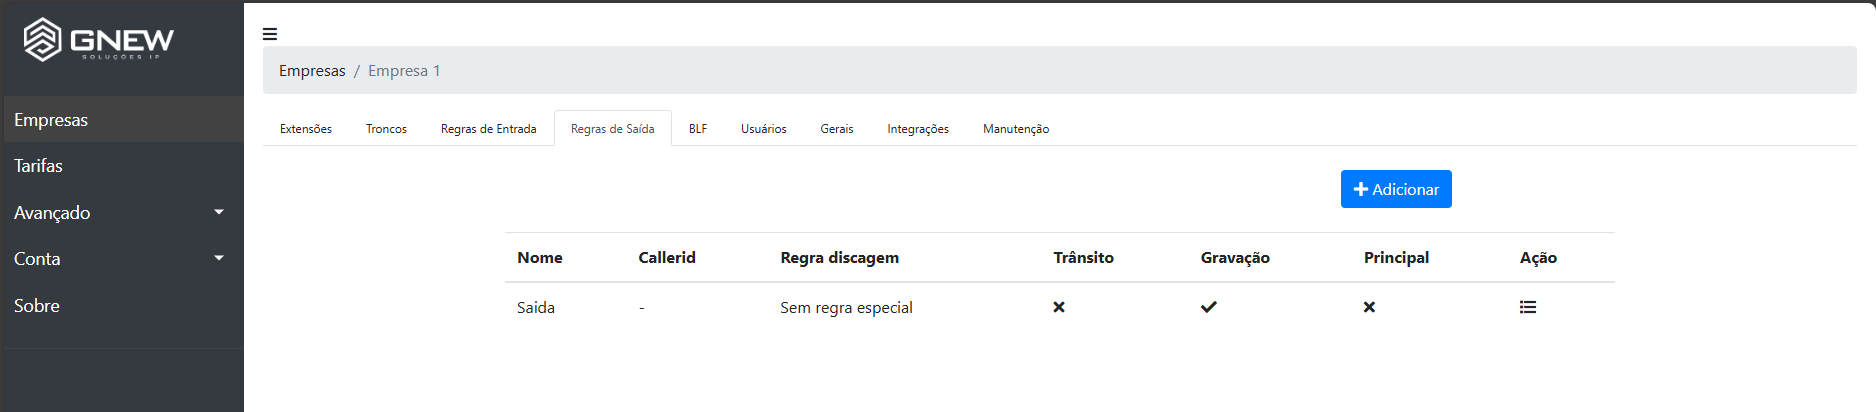Follow the Empresas breadcrumb link
Viewport: 1876px width, 412px height.
click(x=312, y=71)
